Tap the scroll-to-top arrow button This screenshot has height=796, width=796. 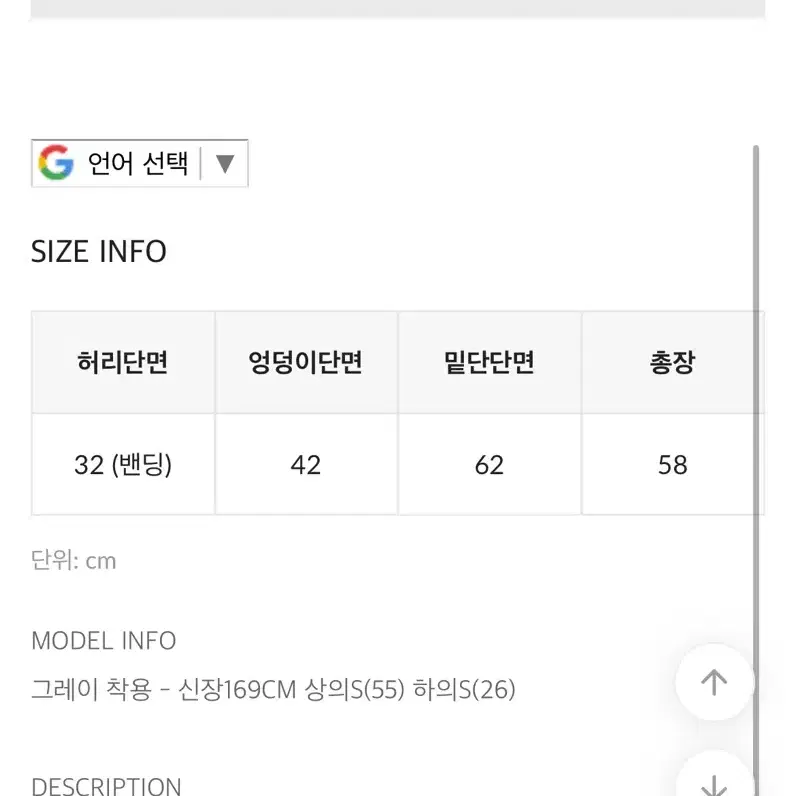pyautogui.click(x=714, y=682)
